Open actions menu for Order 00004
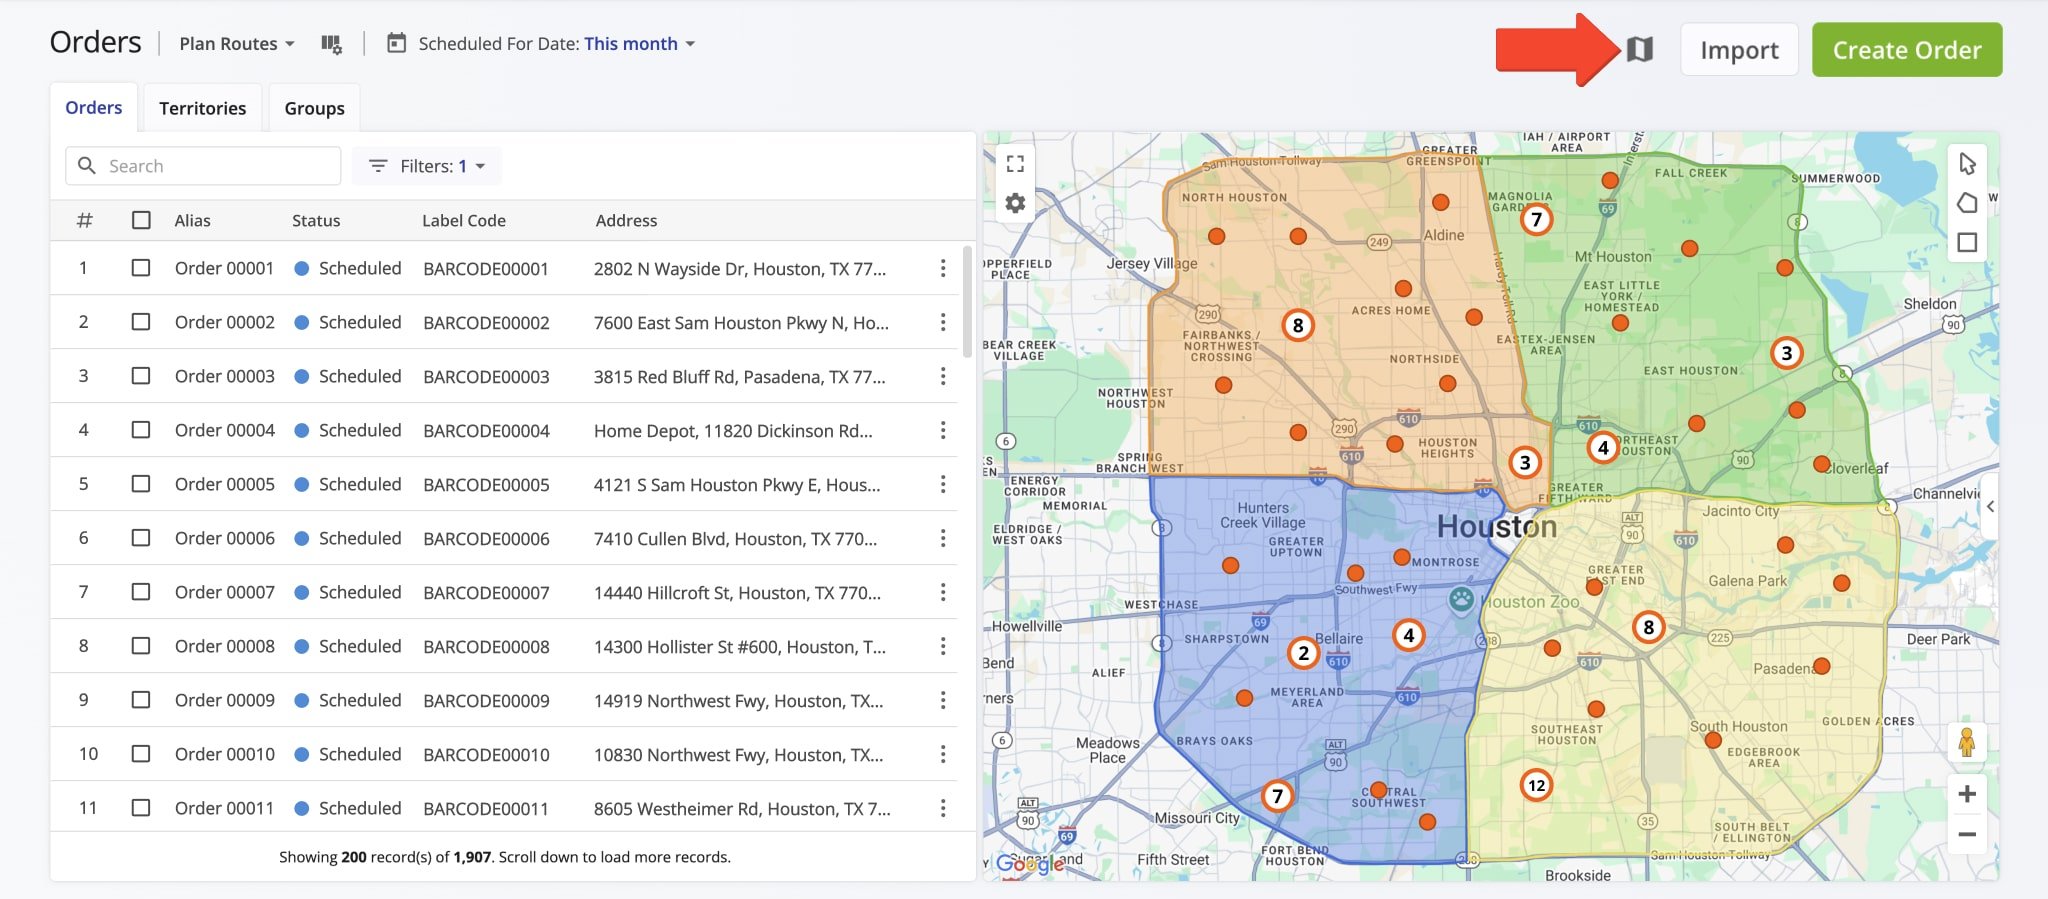Viewport: 2048px width, 899px height. click(x=943, y=430)
